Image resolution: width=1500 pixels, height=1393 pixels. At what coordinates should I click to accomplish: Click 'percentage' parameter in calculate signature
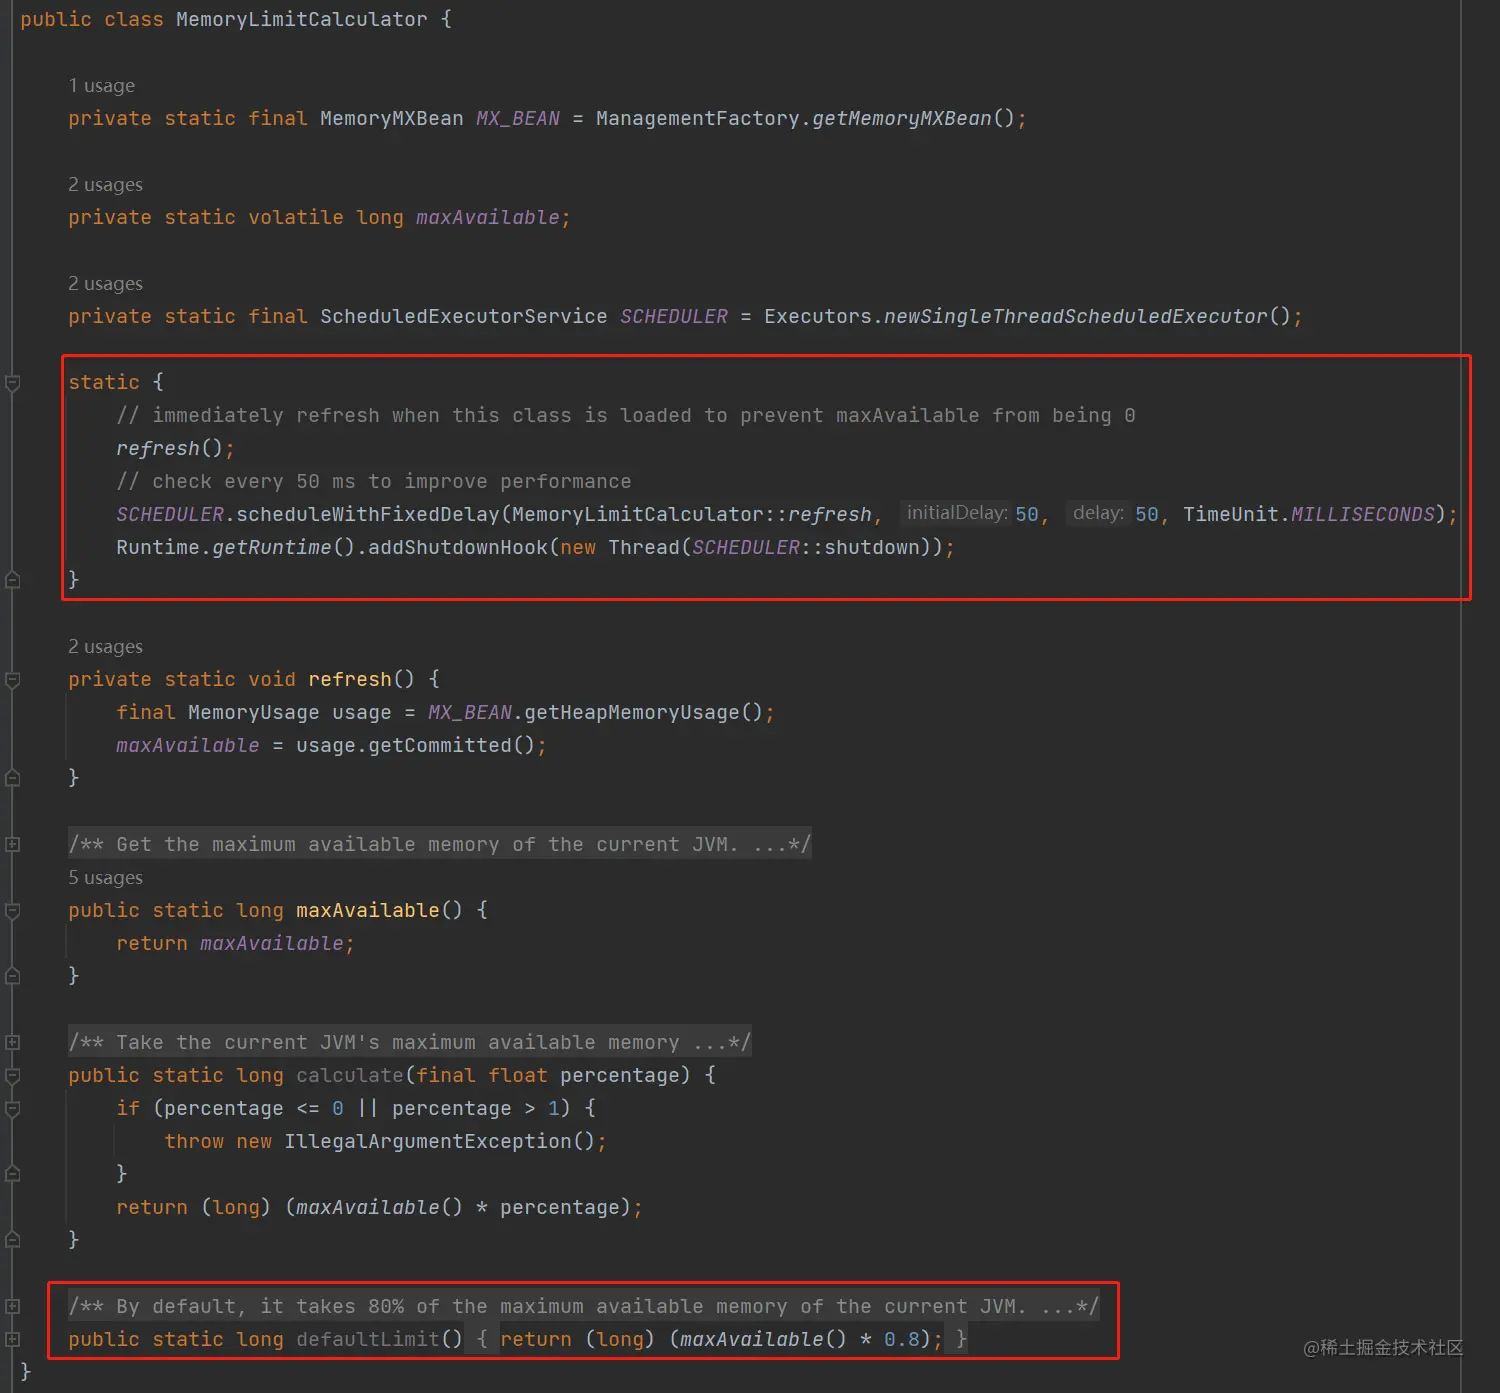click(x=620, y=1076)
